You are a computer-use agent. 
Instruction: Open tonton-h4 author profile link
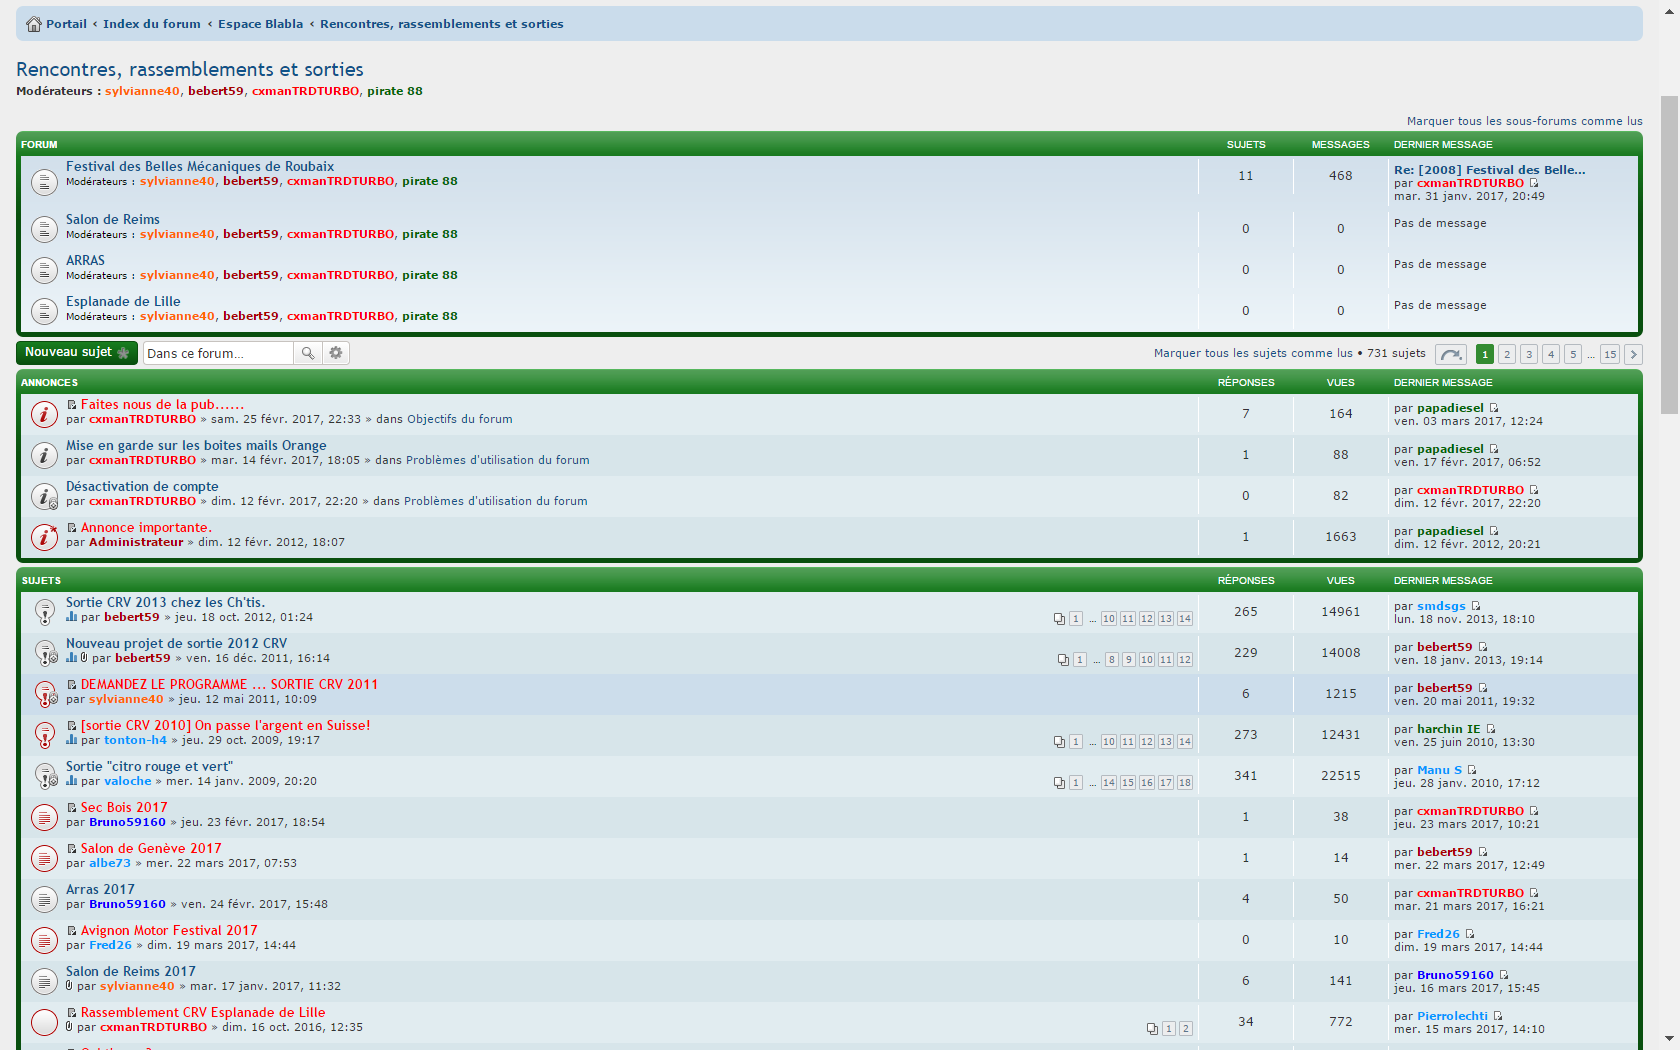coord(136,741)
